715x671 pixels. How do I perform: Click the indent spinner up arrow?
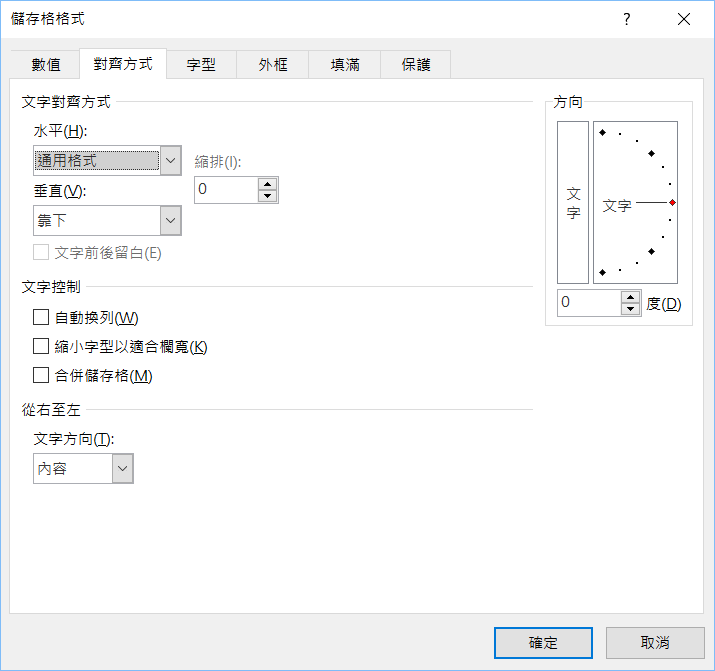pyautogui.click(x=267, y=183)
